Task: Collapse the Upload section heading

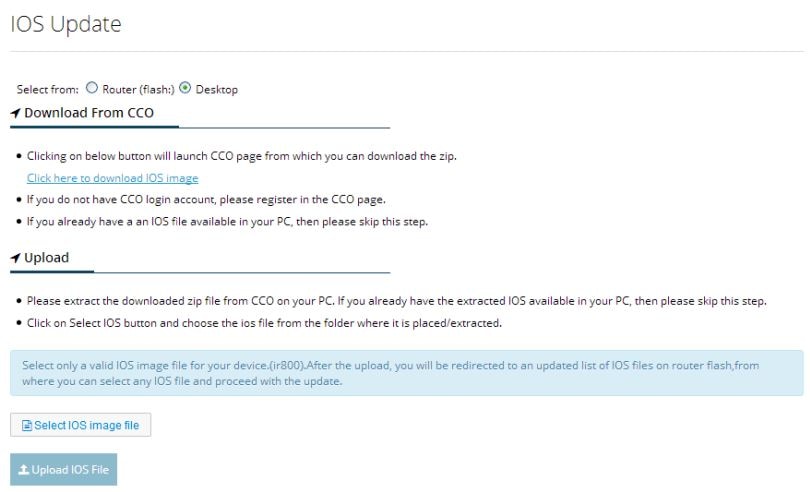Action: pyautogui.click(x=46, y=257)
